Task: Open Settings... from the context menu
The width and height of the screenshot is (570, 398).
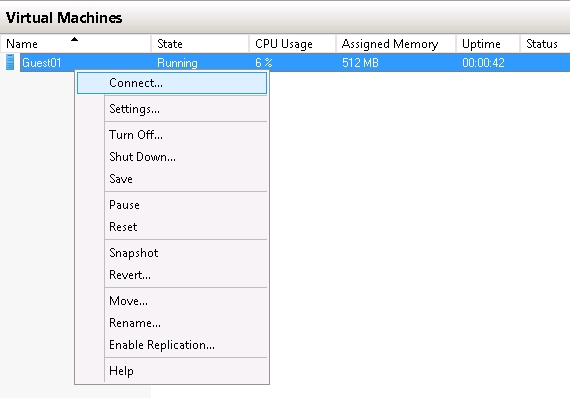Action: coord(172,109)
